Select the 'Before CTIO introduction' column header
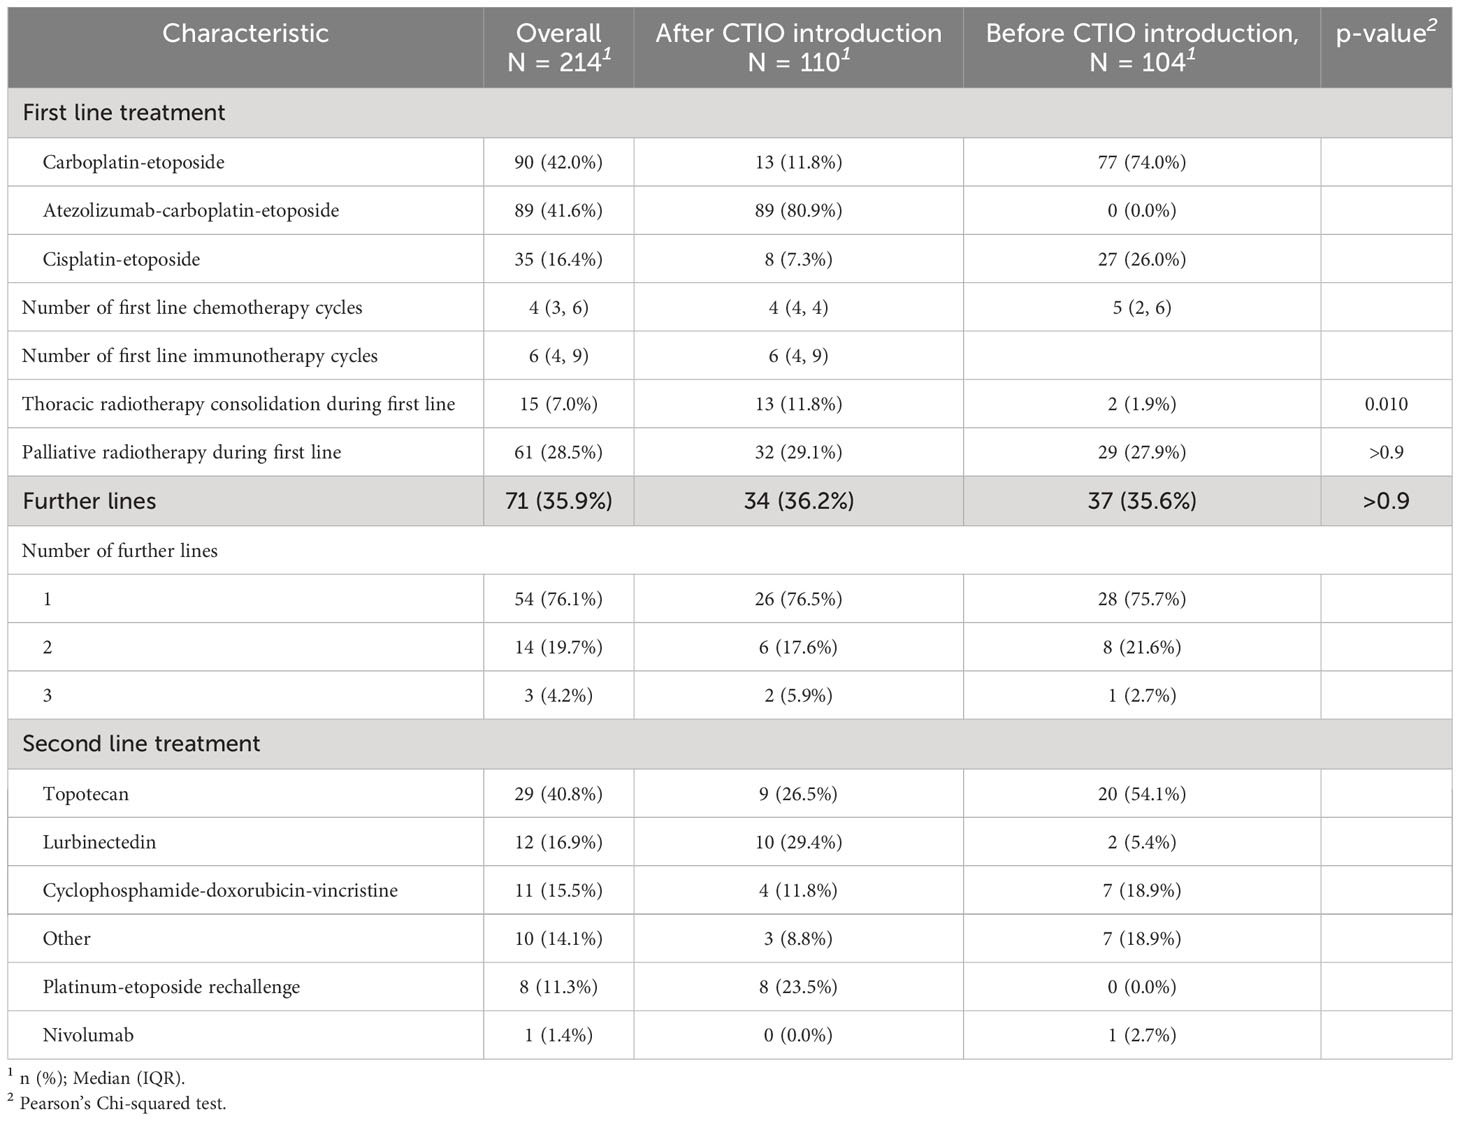The width and height of the screenshot is (1460, 1121). [1142, 47]
